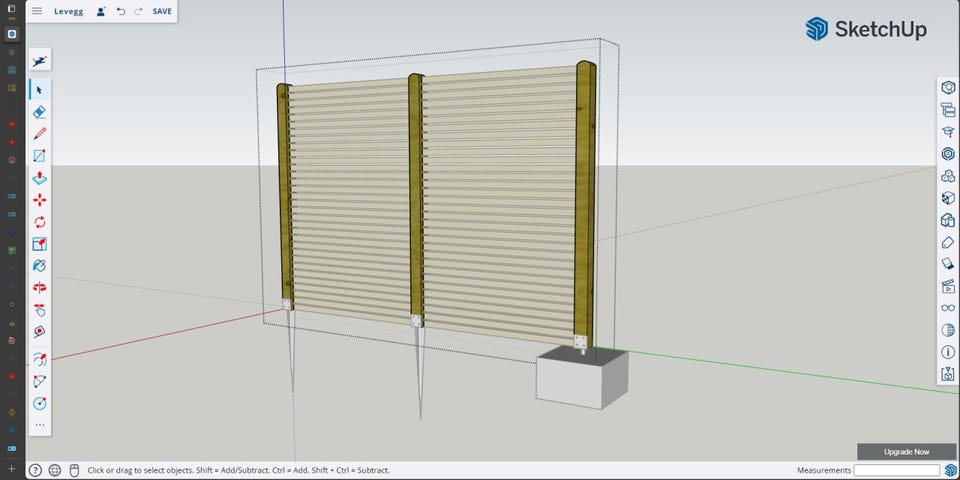Click the mouse icon in status bar

point(74,470)
